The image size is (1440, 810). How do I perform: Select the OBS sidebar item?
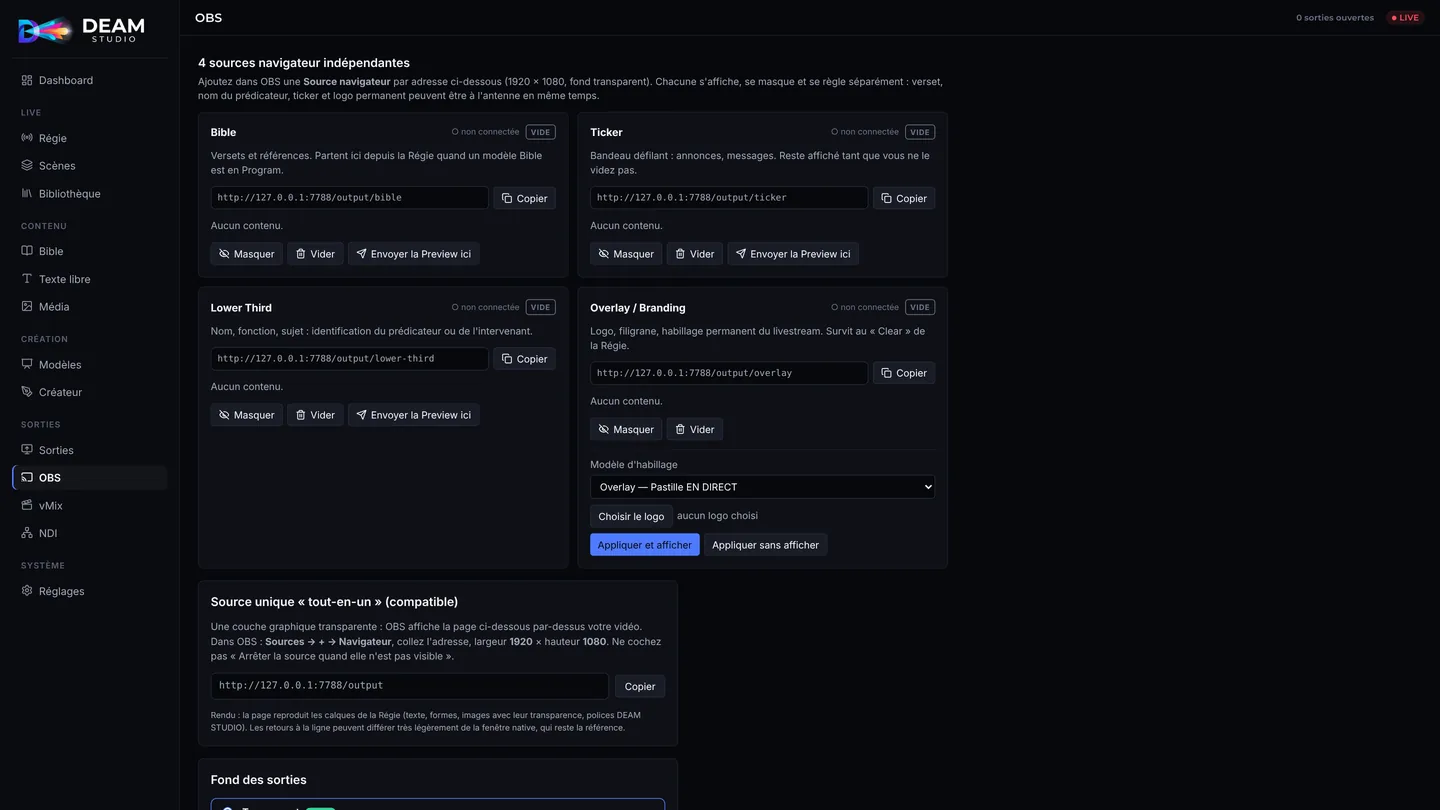[x=89, y=478]
